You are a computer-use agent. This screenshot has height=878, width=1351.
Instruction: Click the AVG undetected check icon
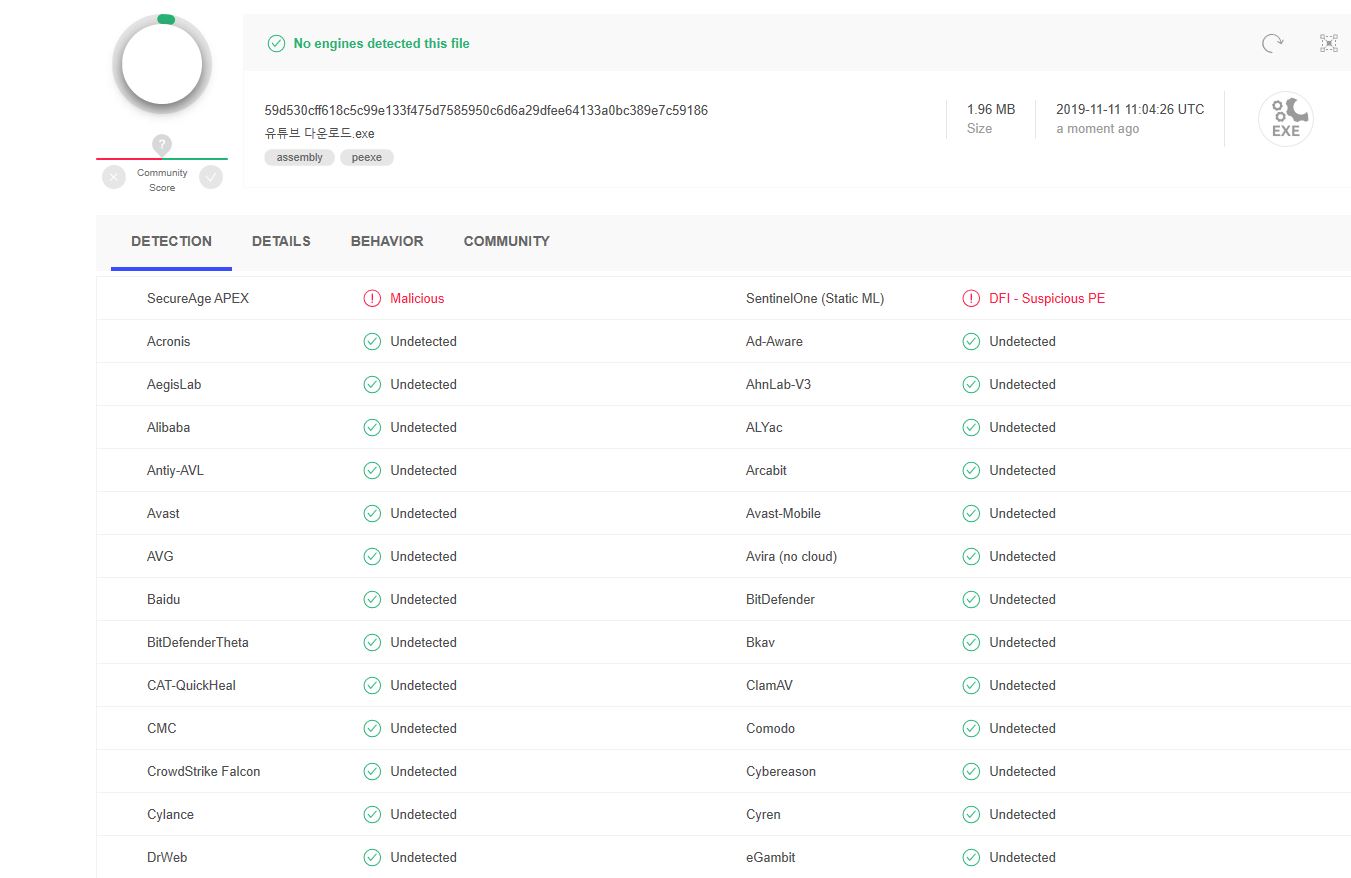click(x=372, y=556)
